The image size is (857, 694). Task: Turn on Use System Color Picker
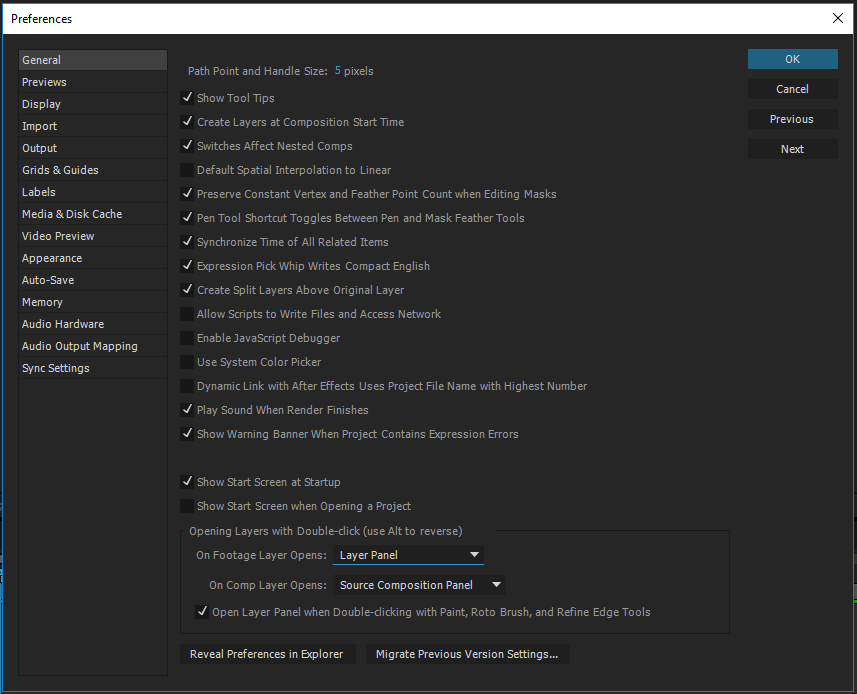[187, 362]
